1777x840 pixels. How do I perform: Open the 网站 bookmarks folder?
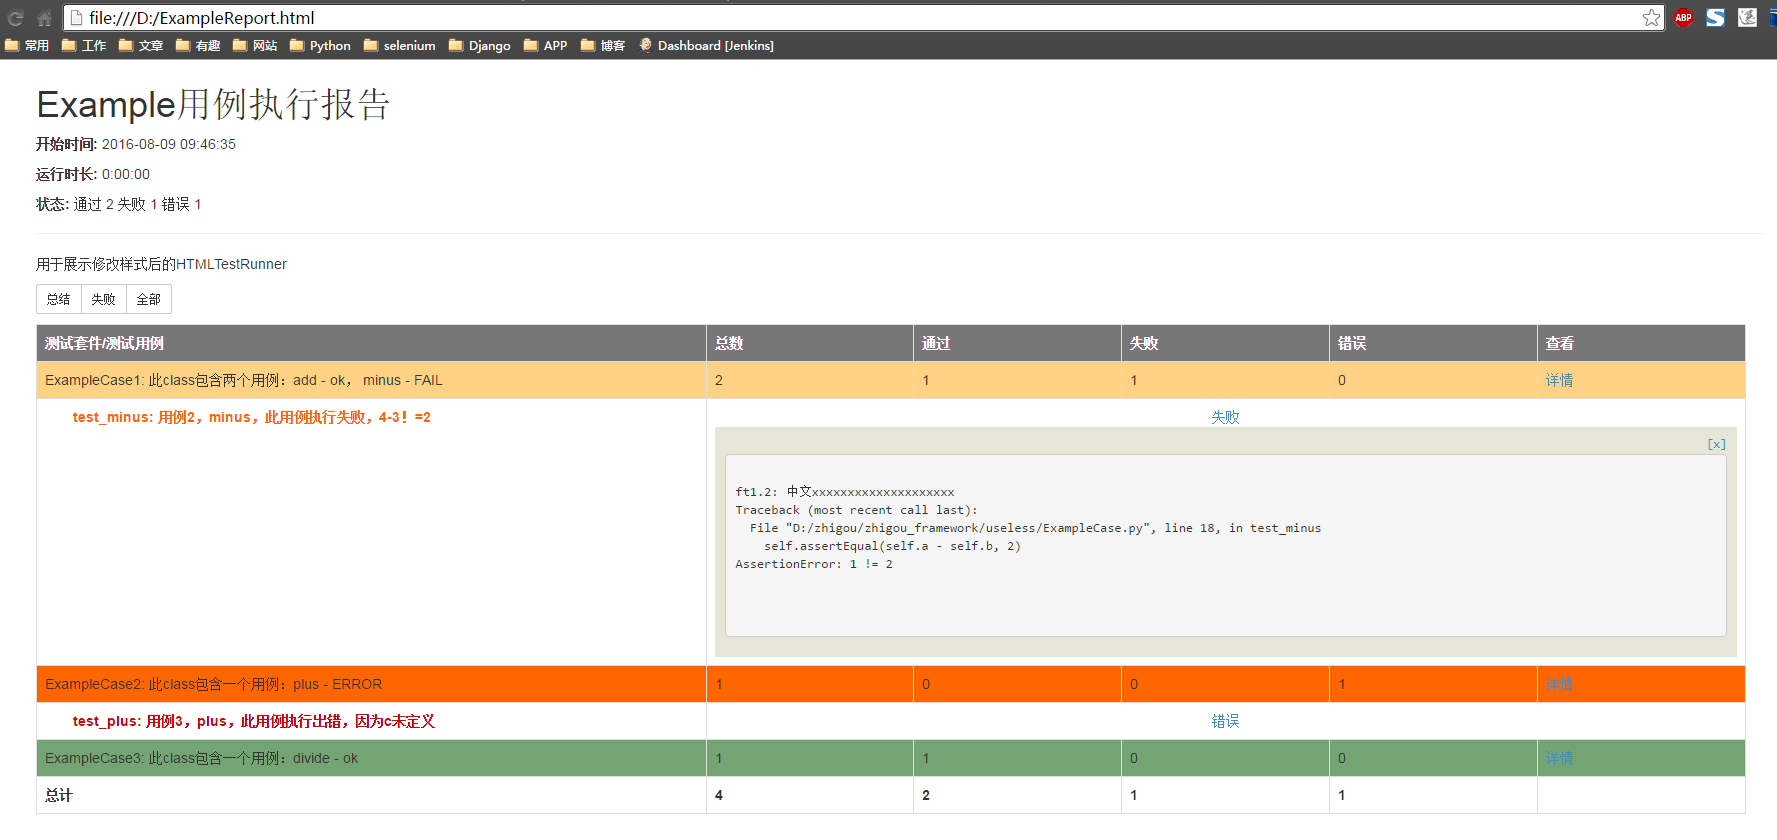pyautogui.click(x=255, y=45)
